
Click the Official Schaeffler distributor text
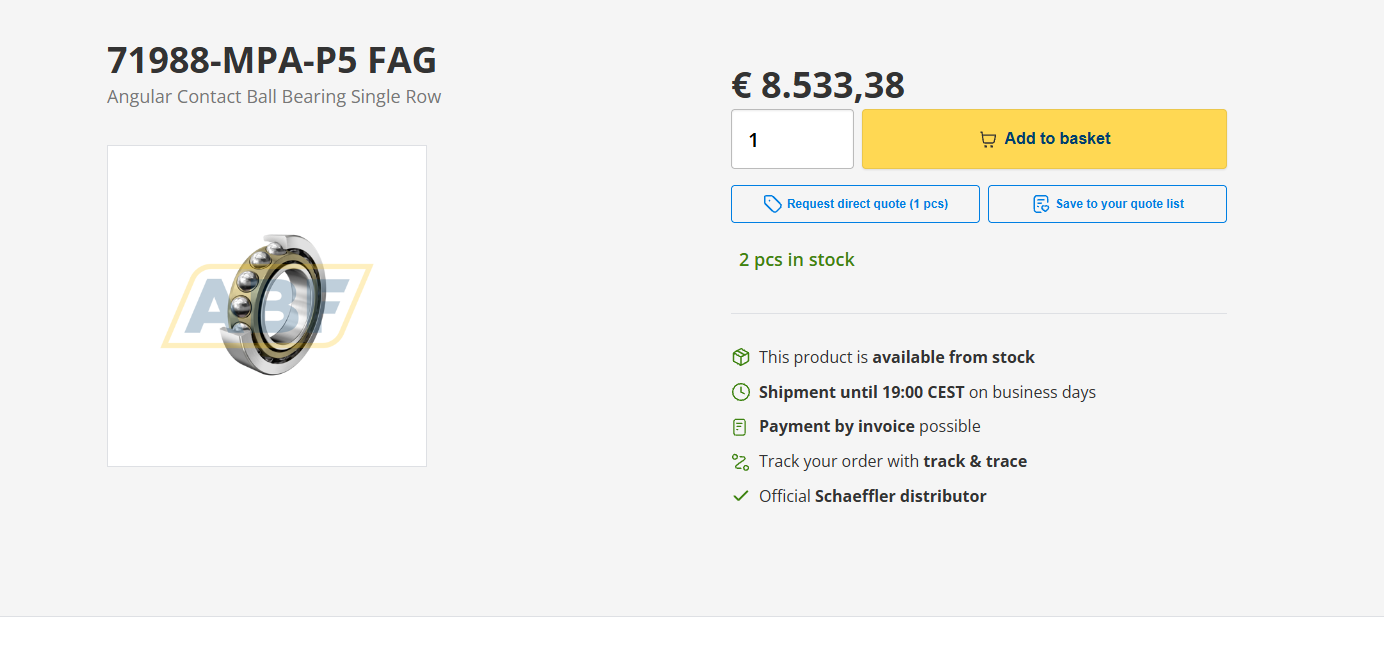[873, 496]
